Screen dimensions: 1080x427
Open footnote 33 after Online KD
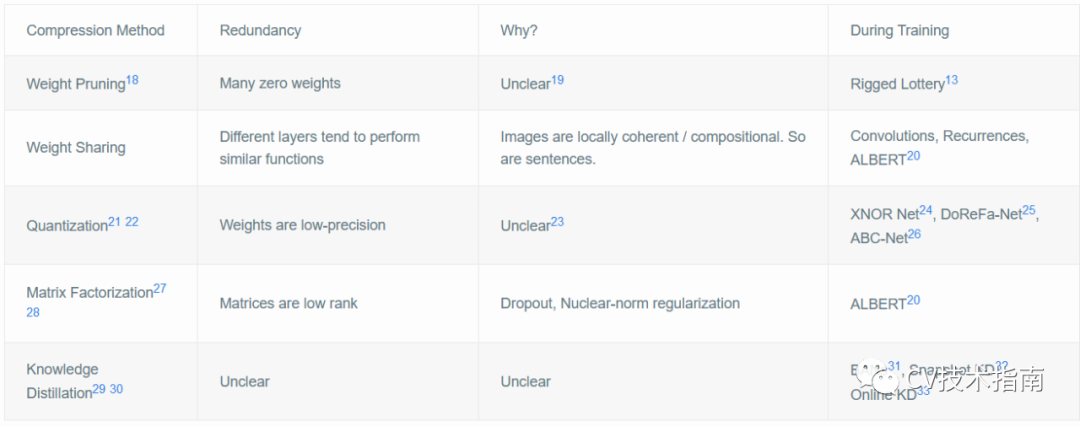[x=923, y=391]
